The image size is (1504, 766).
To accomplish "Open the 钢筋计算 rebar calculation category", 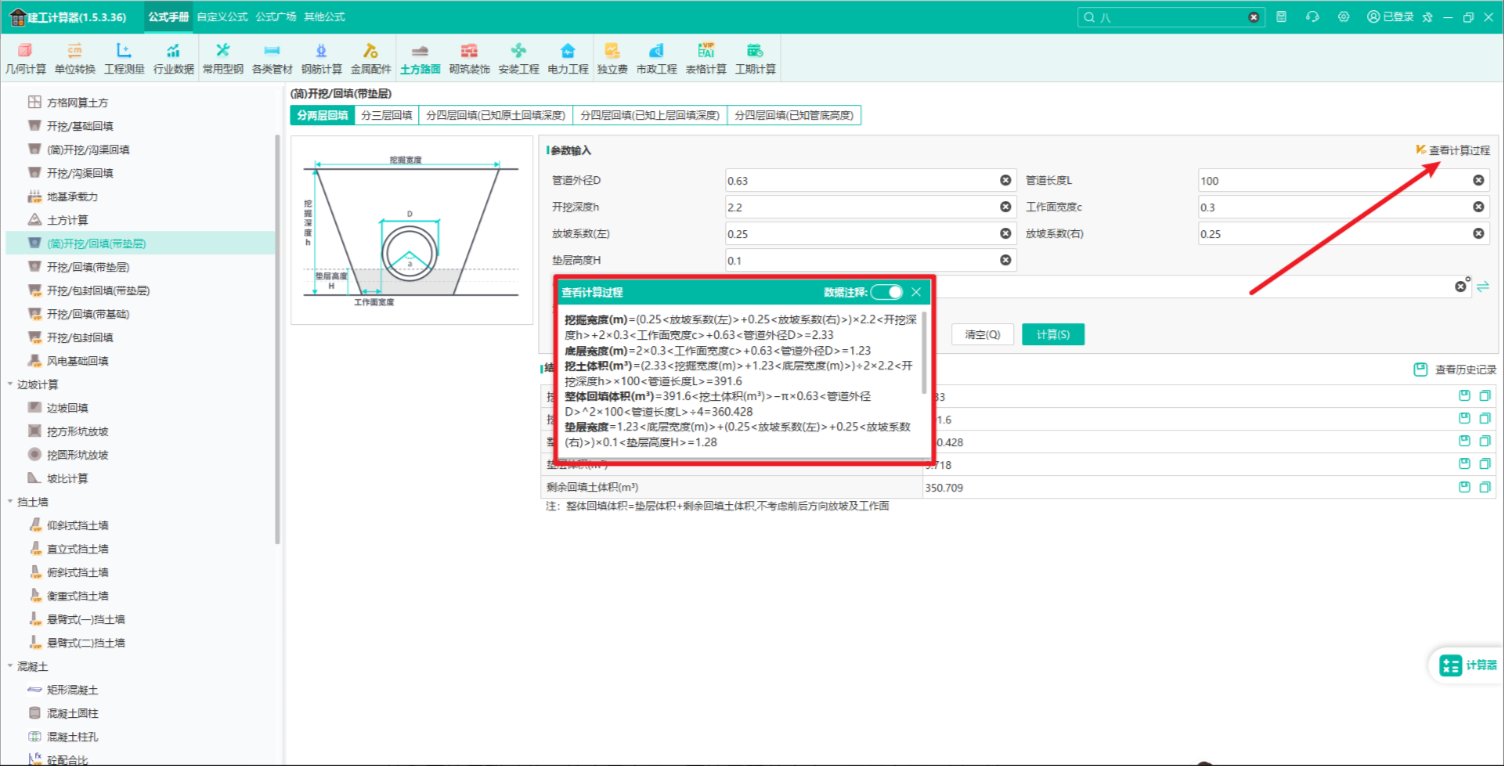I will 321,59.
